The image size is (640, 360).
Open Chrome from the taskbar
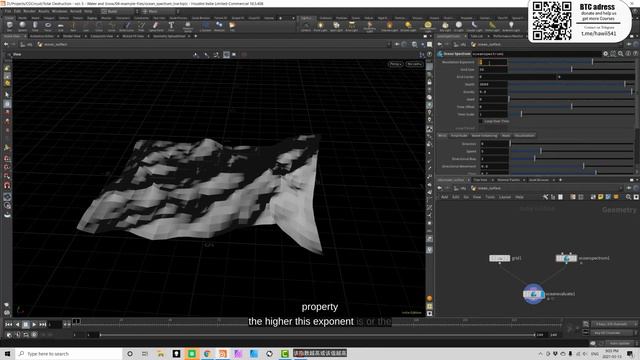pyautogui.click(x=207, y=353)
